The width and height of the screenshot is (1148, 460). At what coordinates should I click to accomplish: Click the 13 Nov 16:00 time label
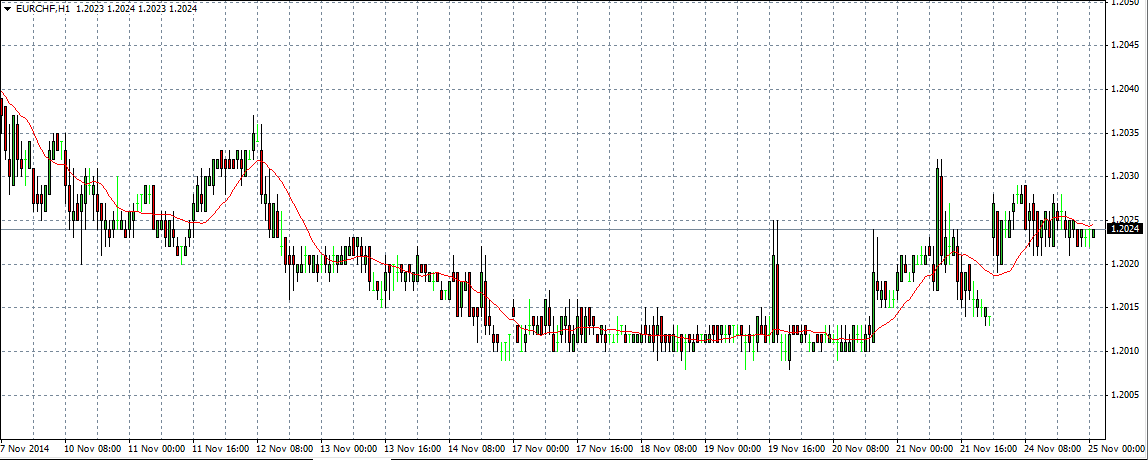pos(412,447)
